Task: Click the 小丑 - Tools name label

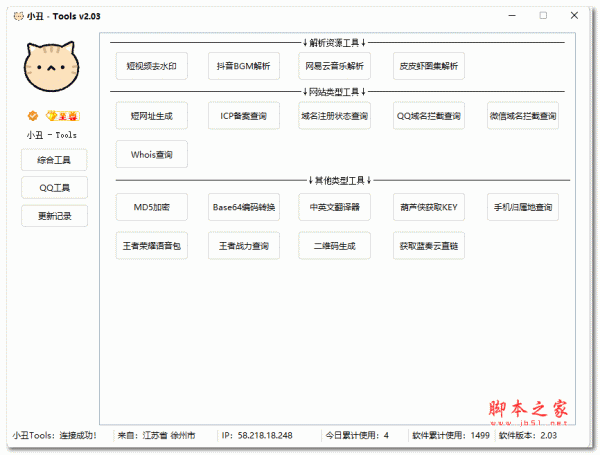Action: tap(52, 135)
